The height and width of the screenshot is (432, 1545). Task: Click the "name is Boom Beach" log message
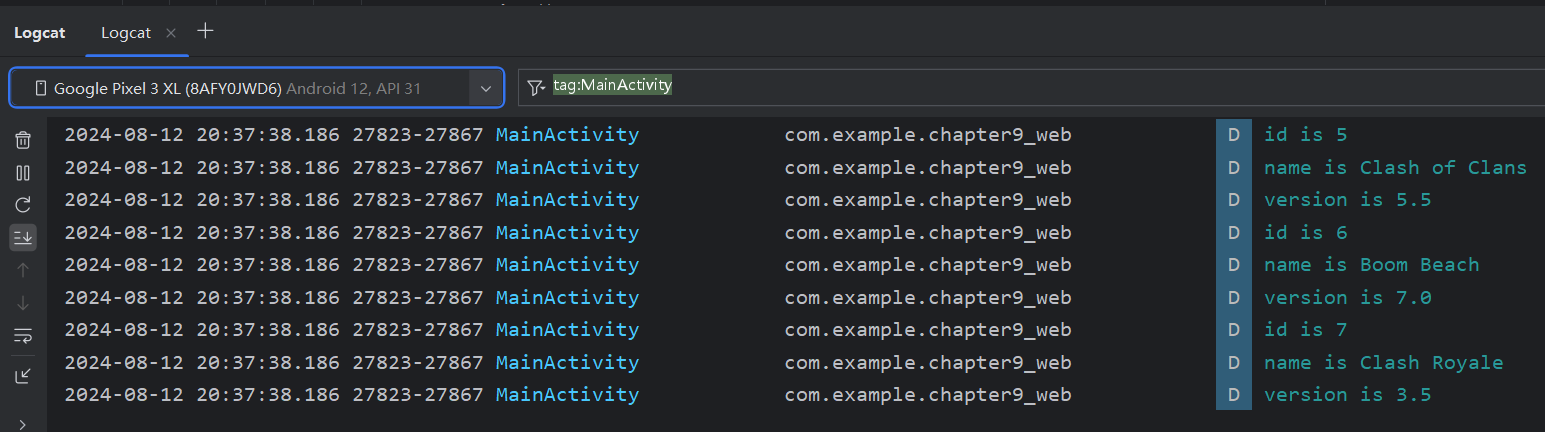(1370, 265)
